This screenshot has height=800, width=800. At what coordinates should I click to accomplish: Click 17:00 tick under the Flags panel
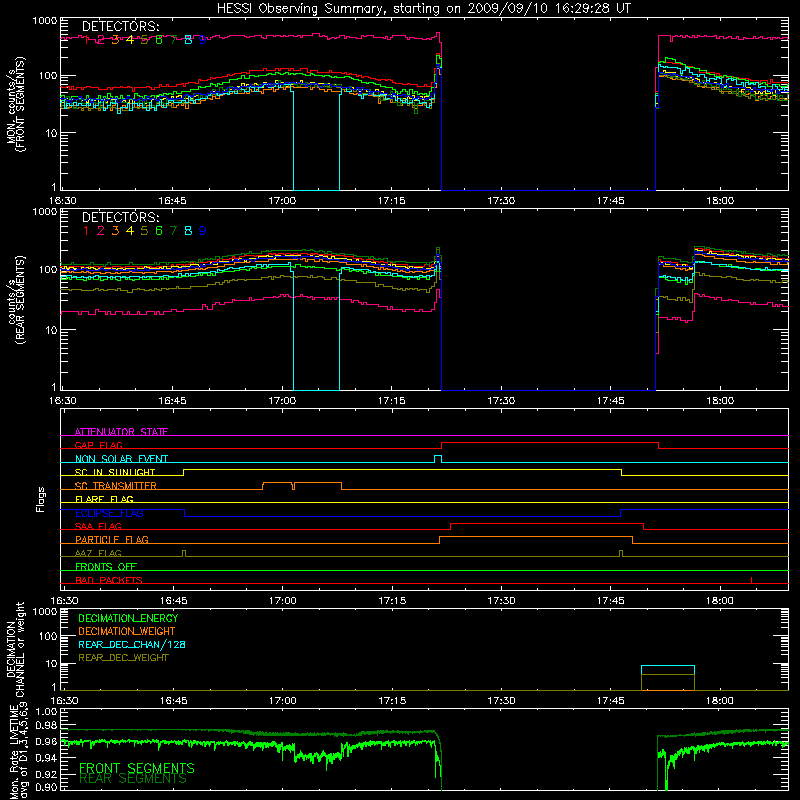(283, 601)
